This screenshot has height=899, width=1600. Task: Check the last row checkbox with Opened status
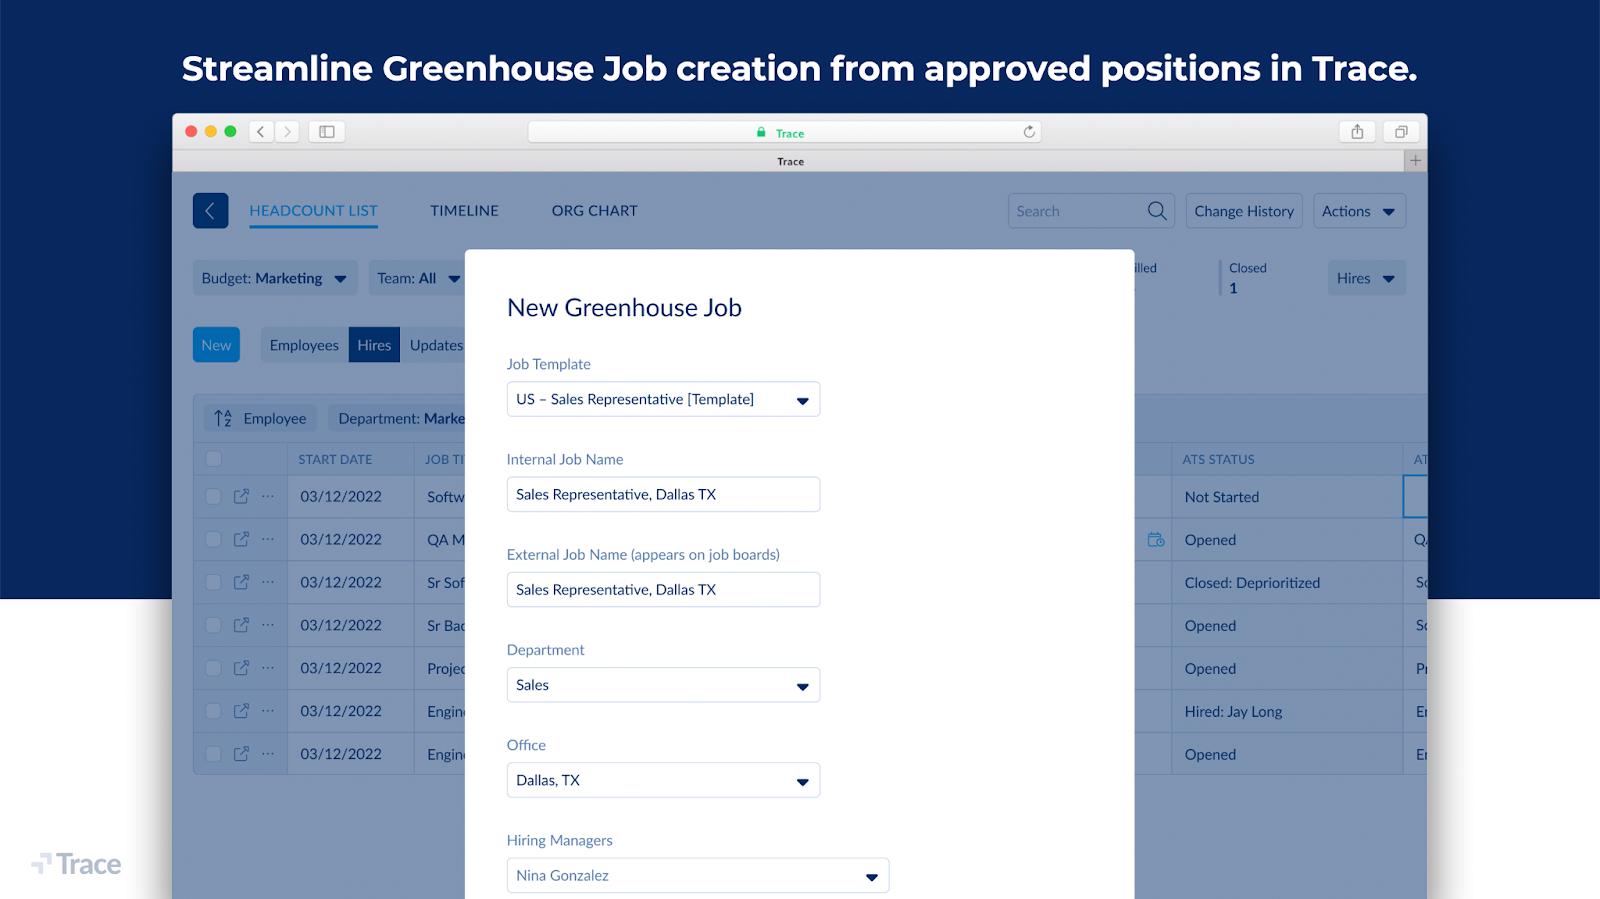(213, 754)
